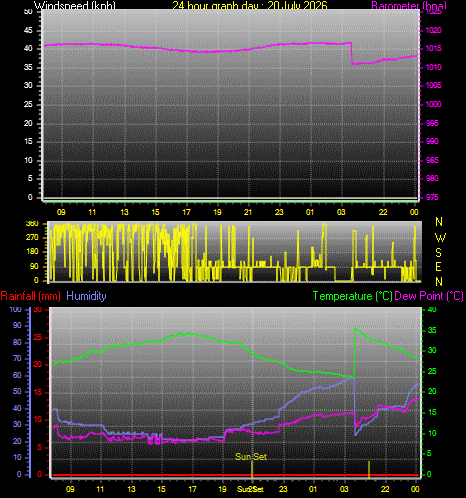
Task: Click hour 17 on the lower chart time axis
Action: point(192,489)
